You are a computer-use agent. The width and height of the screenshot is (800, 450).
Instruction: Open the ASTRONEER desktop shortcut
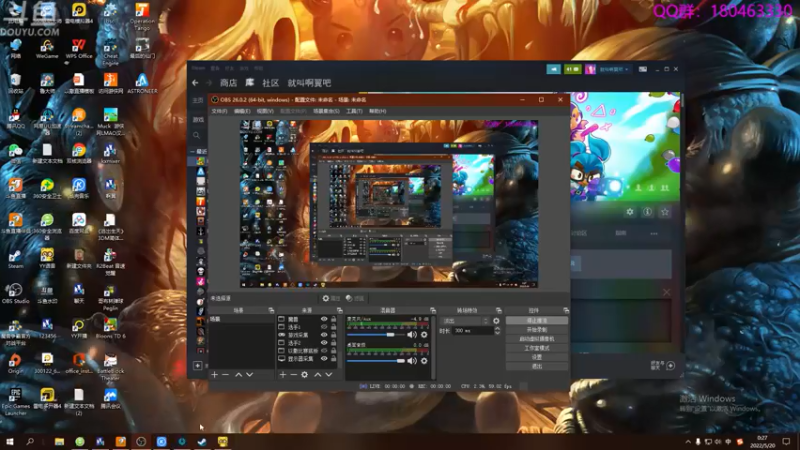pyautogui.click(x=142, y=84)
